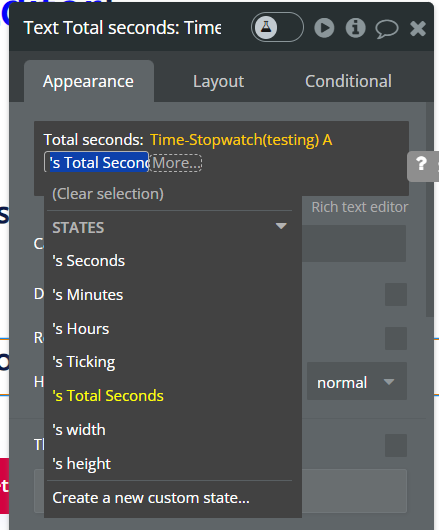This screenshot has width=439, height=530.
Task: Open the info icon for element reference
Action: coord(355,28)
